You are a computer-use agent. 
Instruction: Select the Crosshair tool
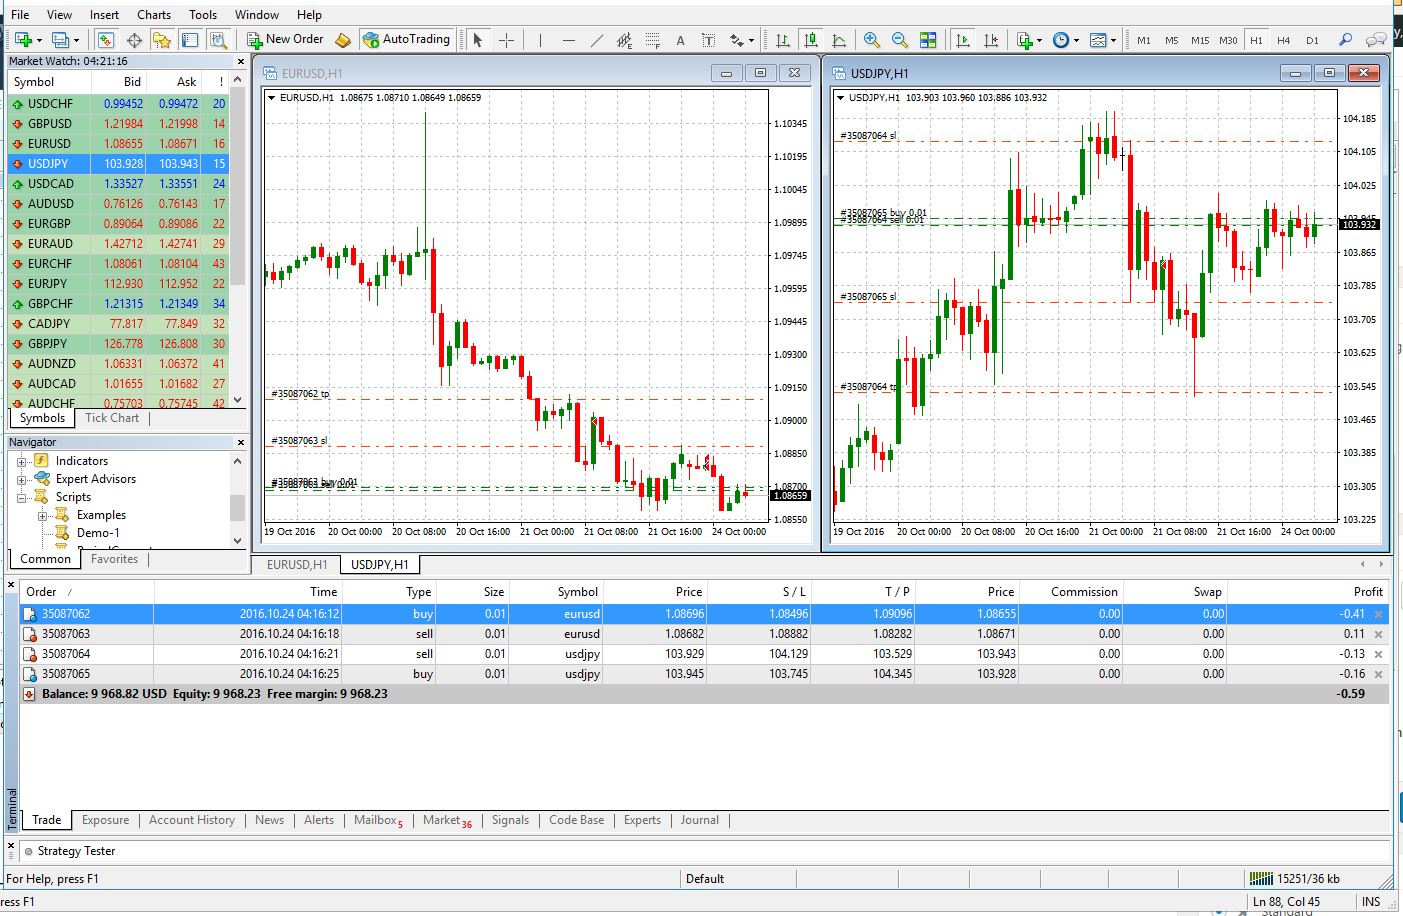(507, 40)
